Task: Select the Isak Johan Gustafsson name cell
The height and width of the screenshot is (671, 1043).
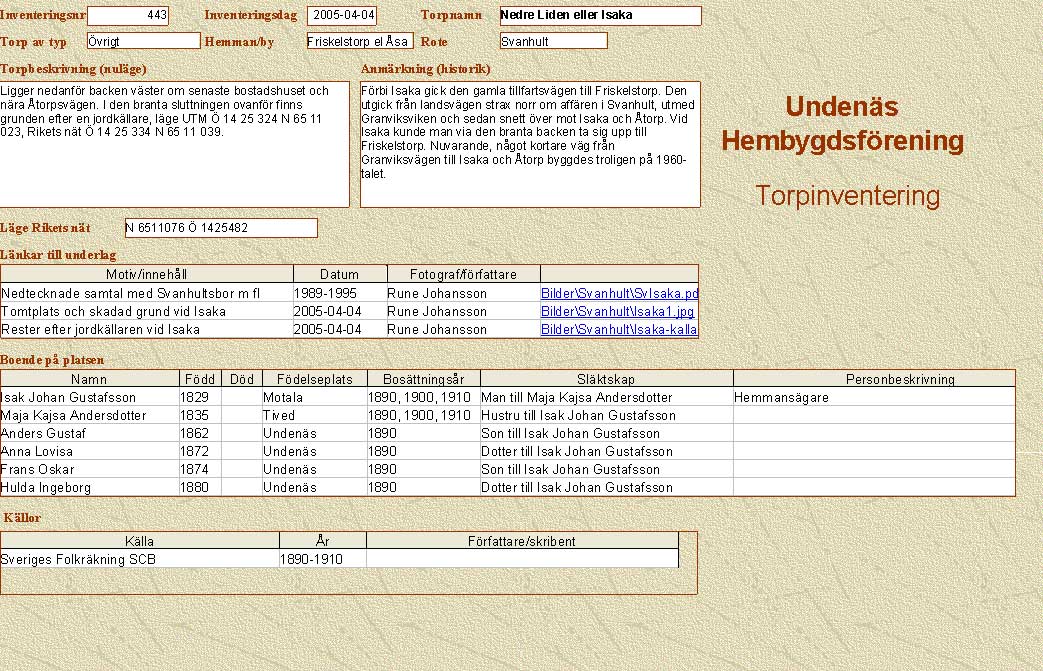Action: coord(90,398)
